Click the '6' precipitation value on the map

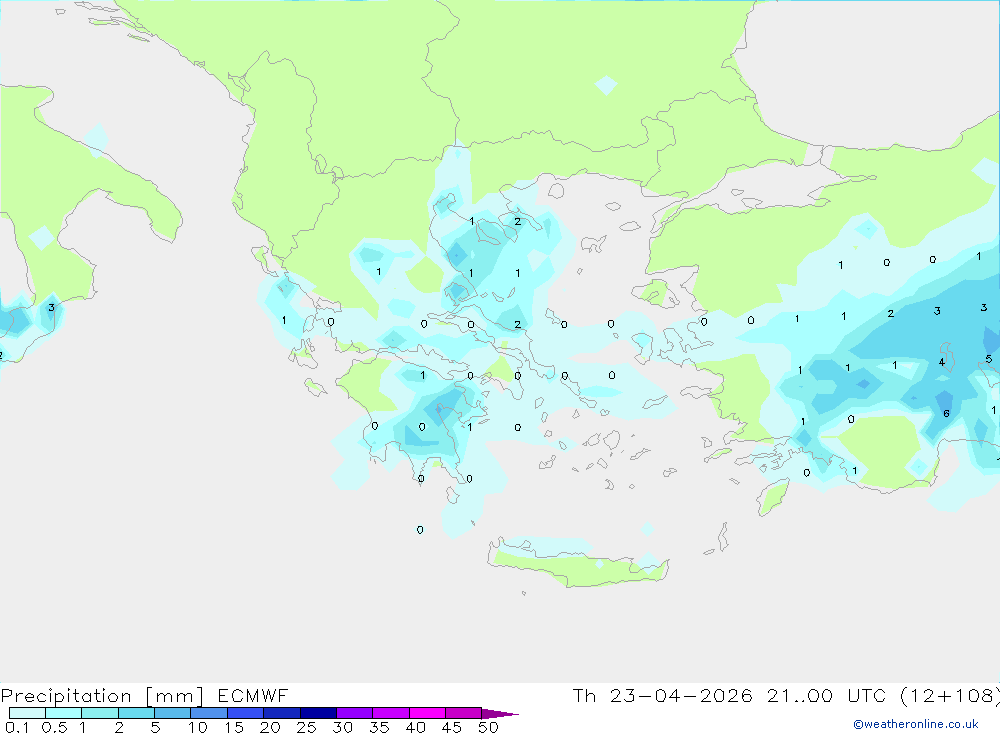click(946, 413)
